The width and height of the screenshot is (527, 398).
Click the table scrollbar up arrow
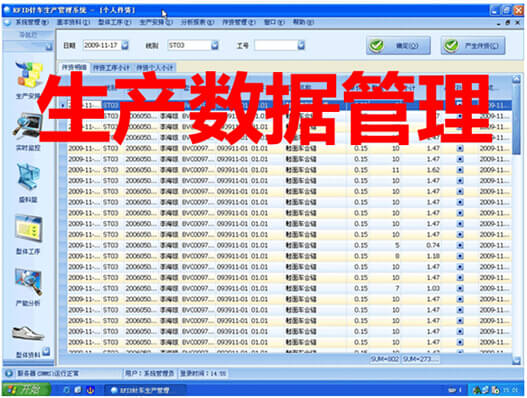click(516, 79)
